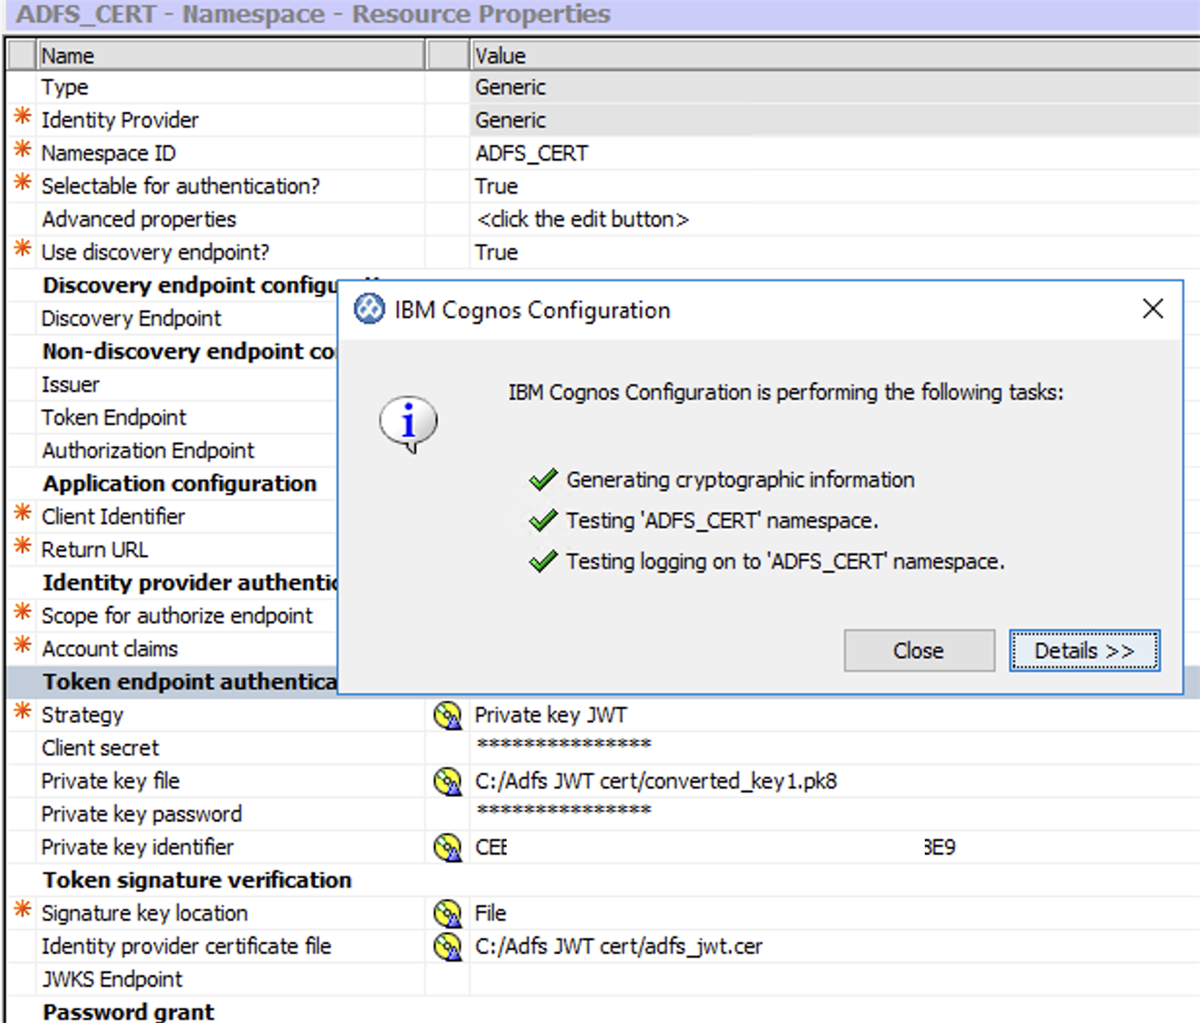Select the JWKS Endpoint row label

tap(112, 979)
